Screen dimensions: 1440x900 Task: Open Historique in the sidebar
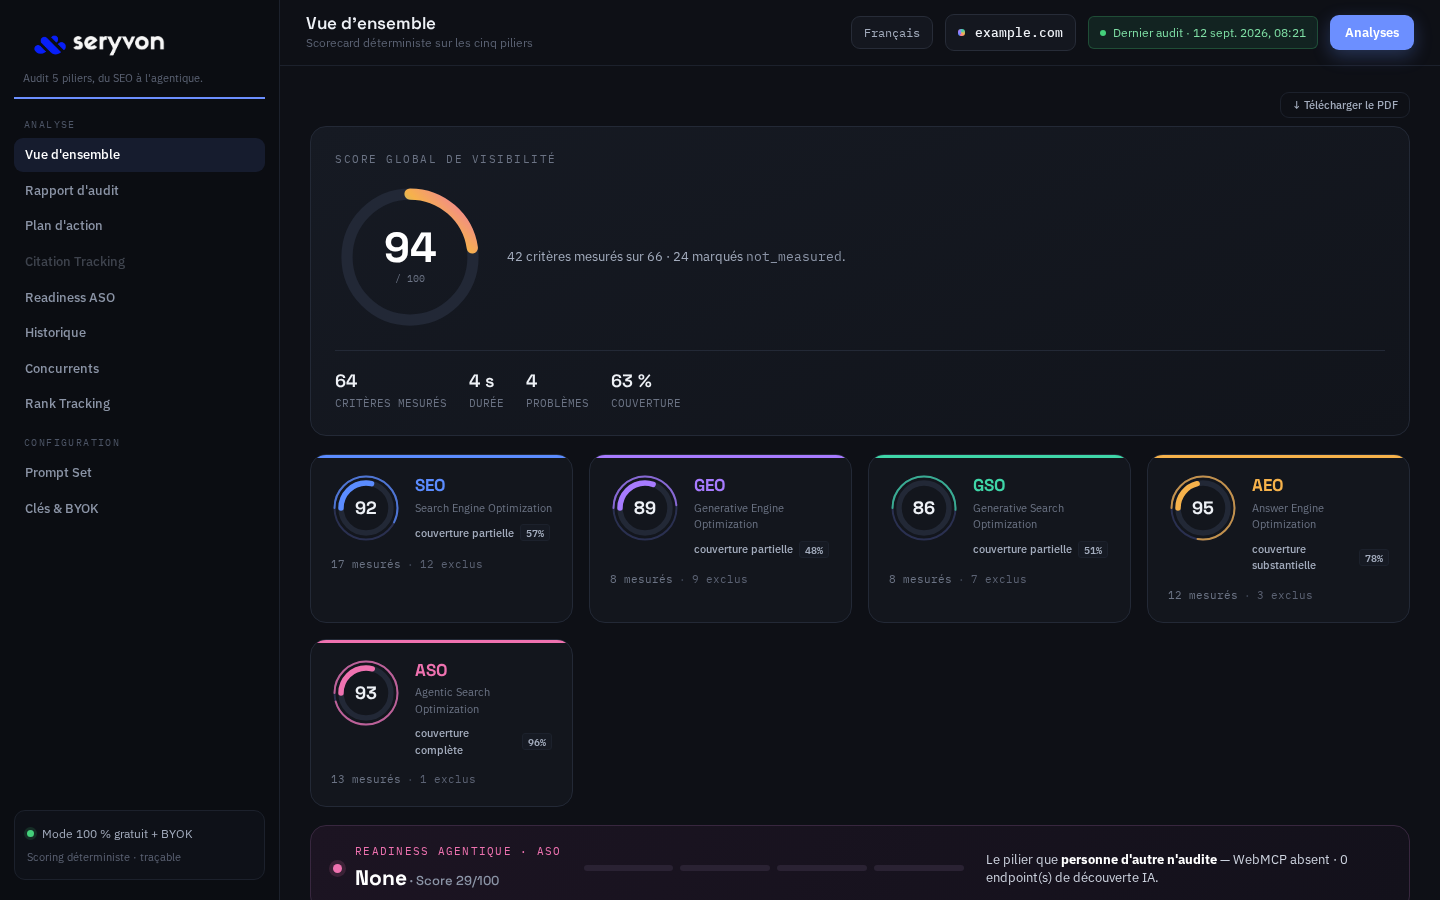tap(139, 333)
